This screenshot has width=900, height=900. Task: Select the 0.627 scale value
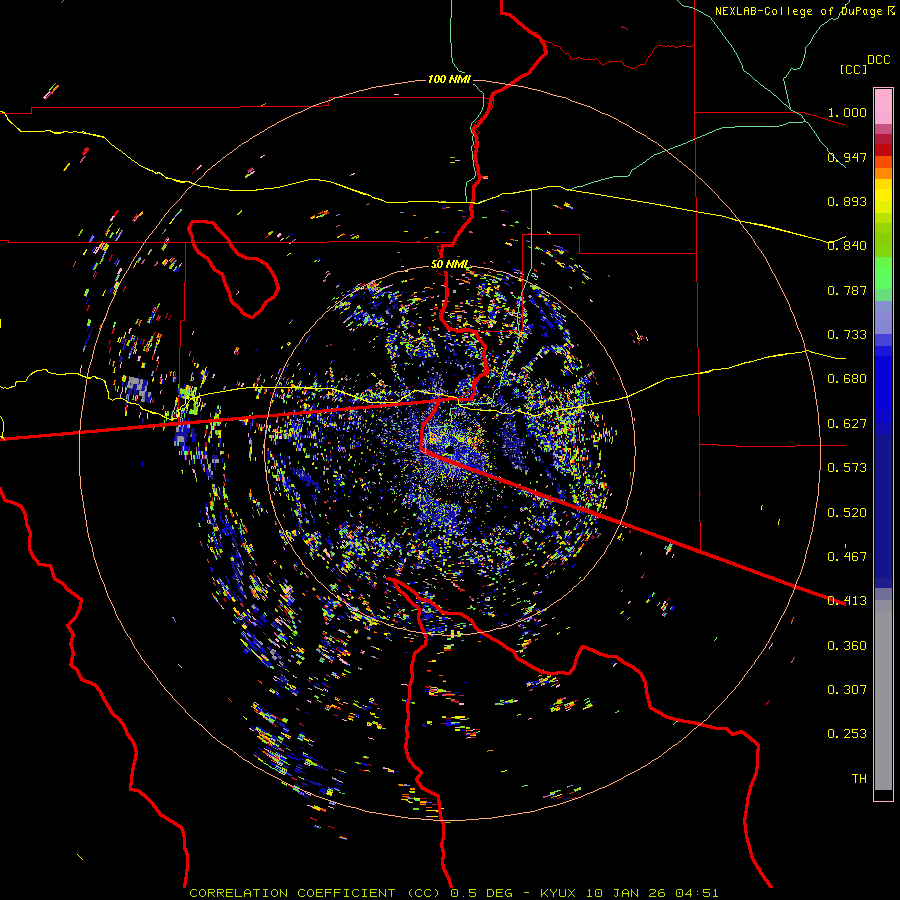(x=847, y=424)
